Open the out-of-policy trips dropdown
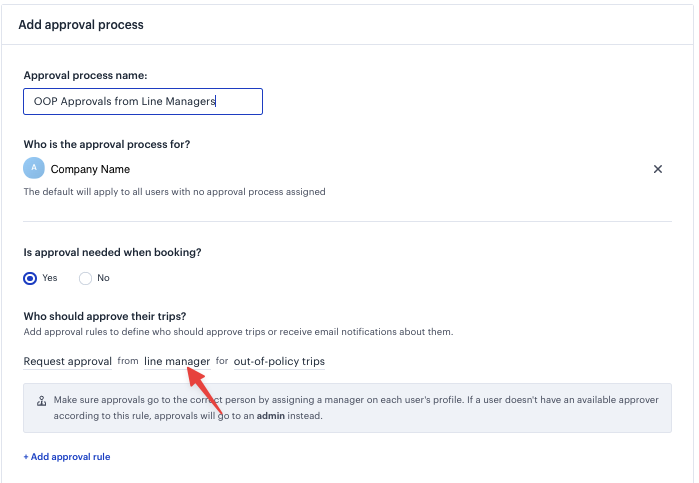 pos(279,362)
